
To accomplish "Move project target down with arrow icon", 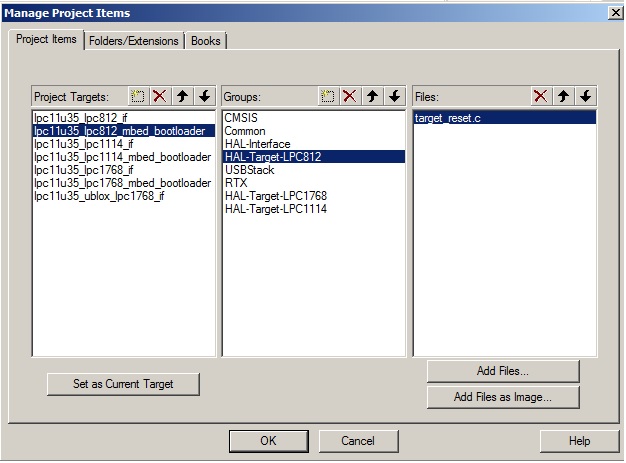I will [205, 96].
